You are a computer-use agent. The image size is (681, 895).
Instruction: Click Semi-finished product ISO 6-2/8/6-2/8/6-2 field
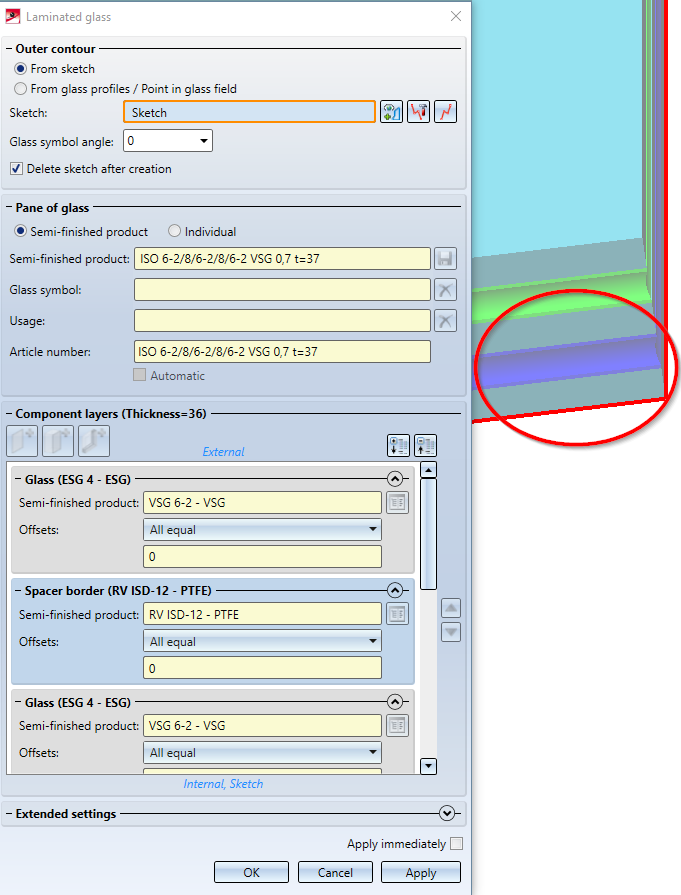tap(283, 259)
